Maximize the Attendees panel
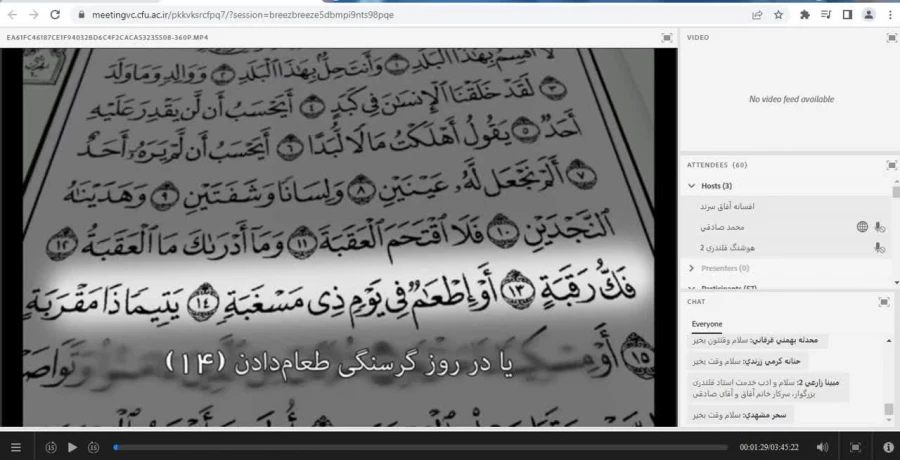This screenshot has height=460, width=900. pos(891,164)
